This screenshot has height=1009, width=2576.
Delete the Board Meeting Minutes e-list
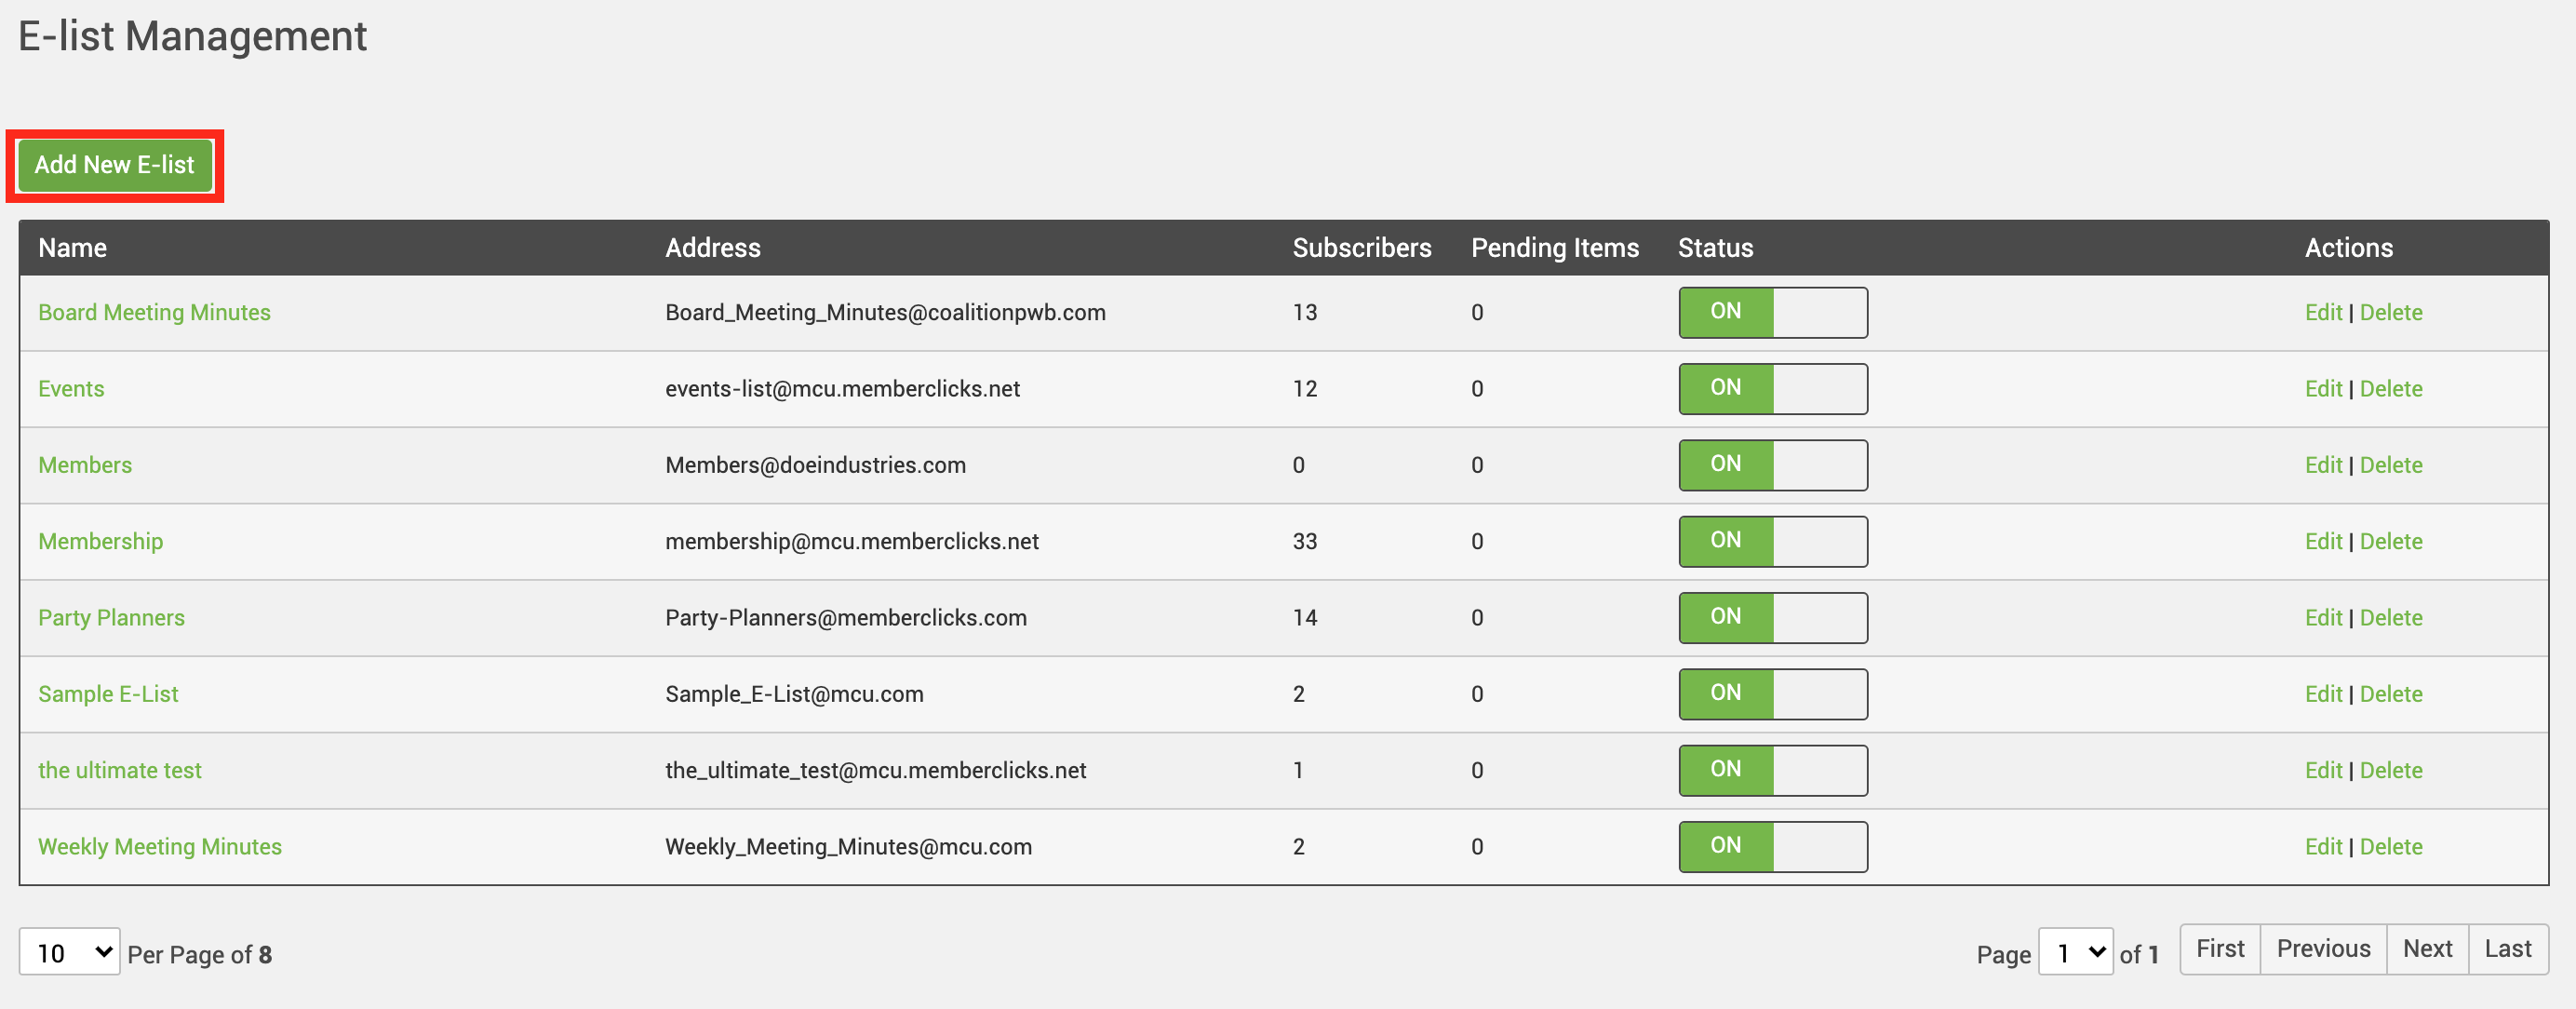[2391, 312]
